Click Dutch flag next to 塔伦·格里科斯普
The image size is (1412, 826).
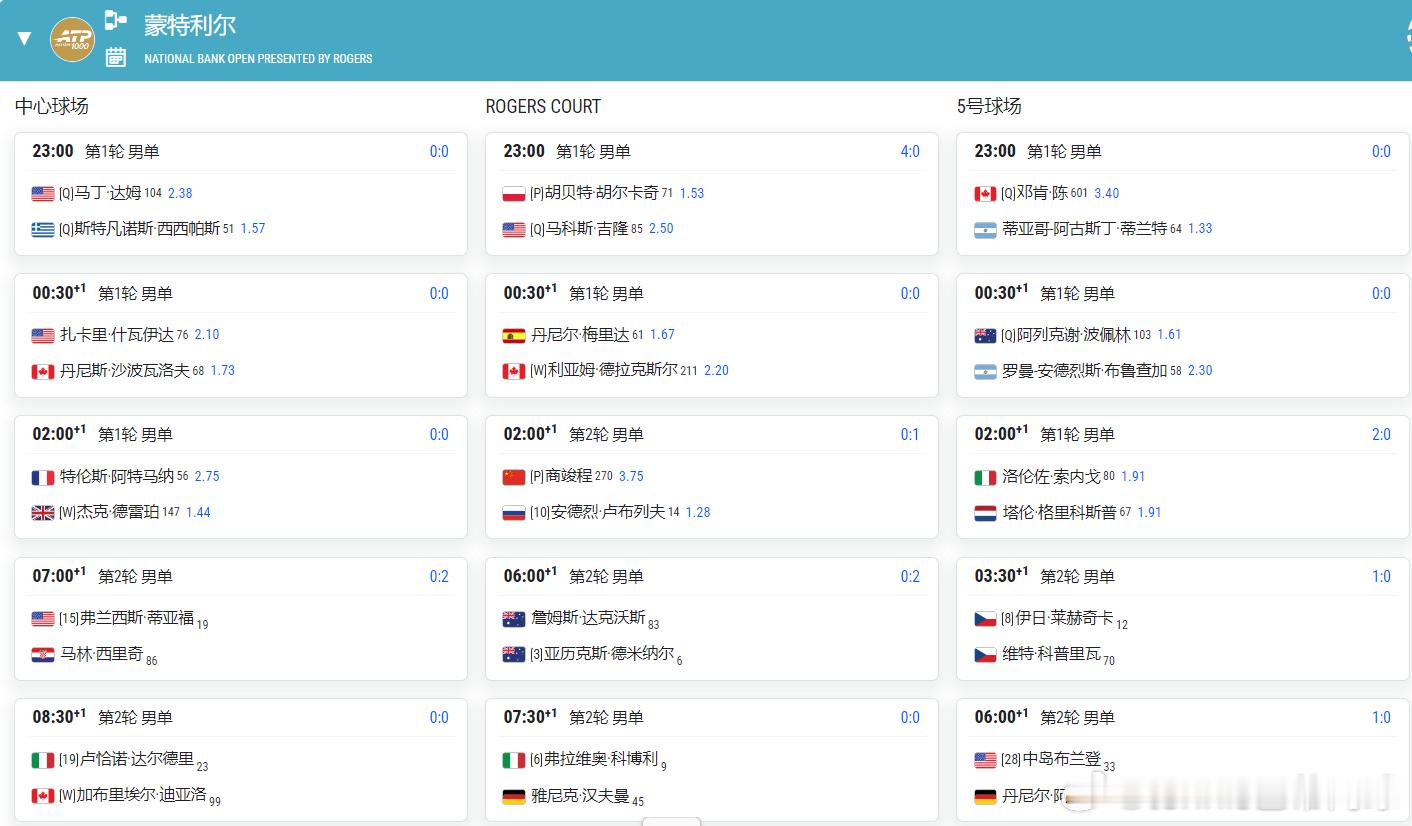(986, 514)
